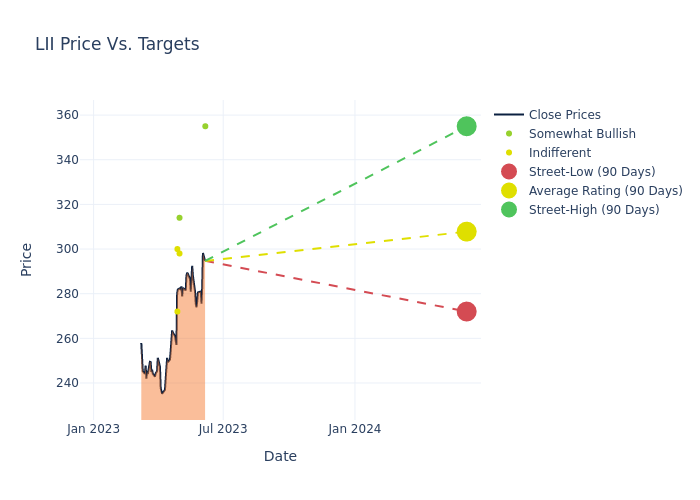This screenshot has width=700, height=500.
Task: Click the 360 y-axis tick label
Action: tap(66, 115)
